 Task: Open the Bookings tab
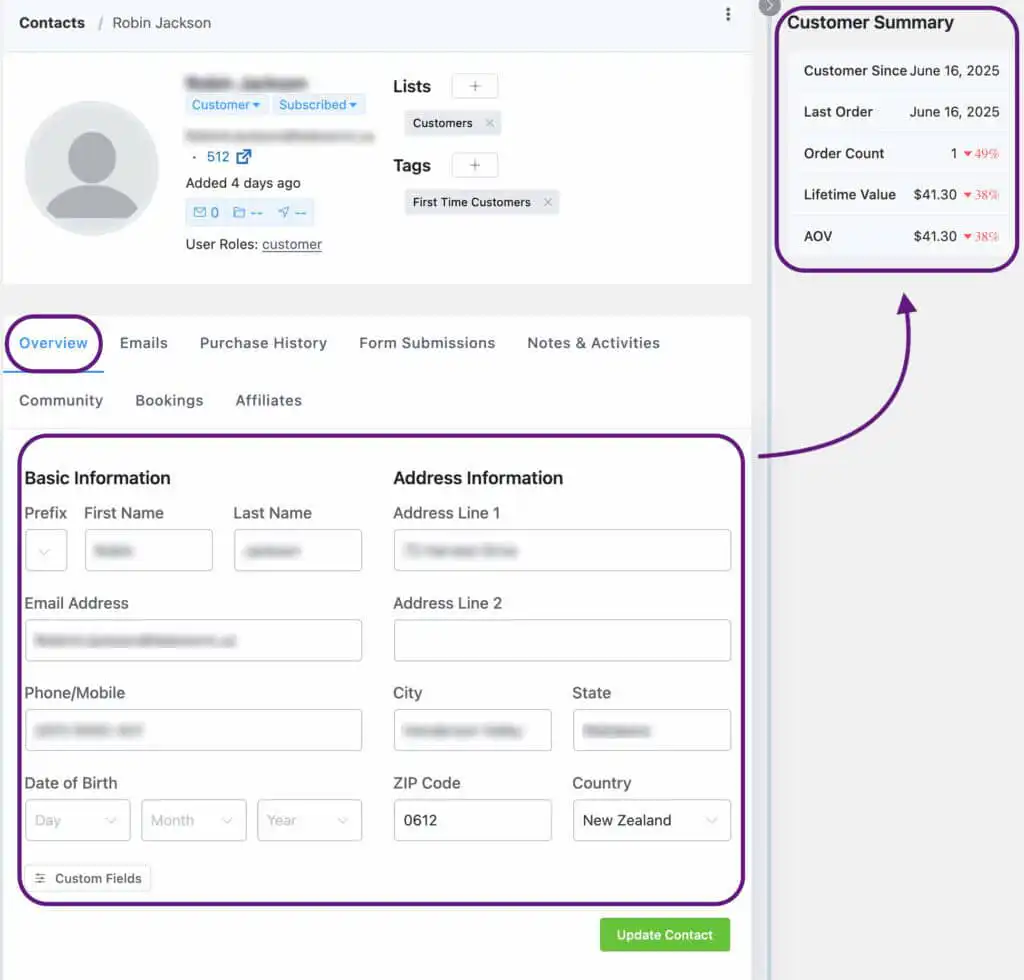[x=169, y=401]
